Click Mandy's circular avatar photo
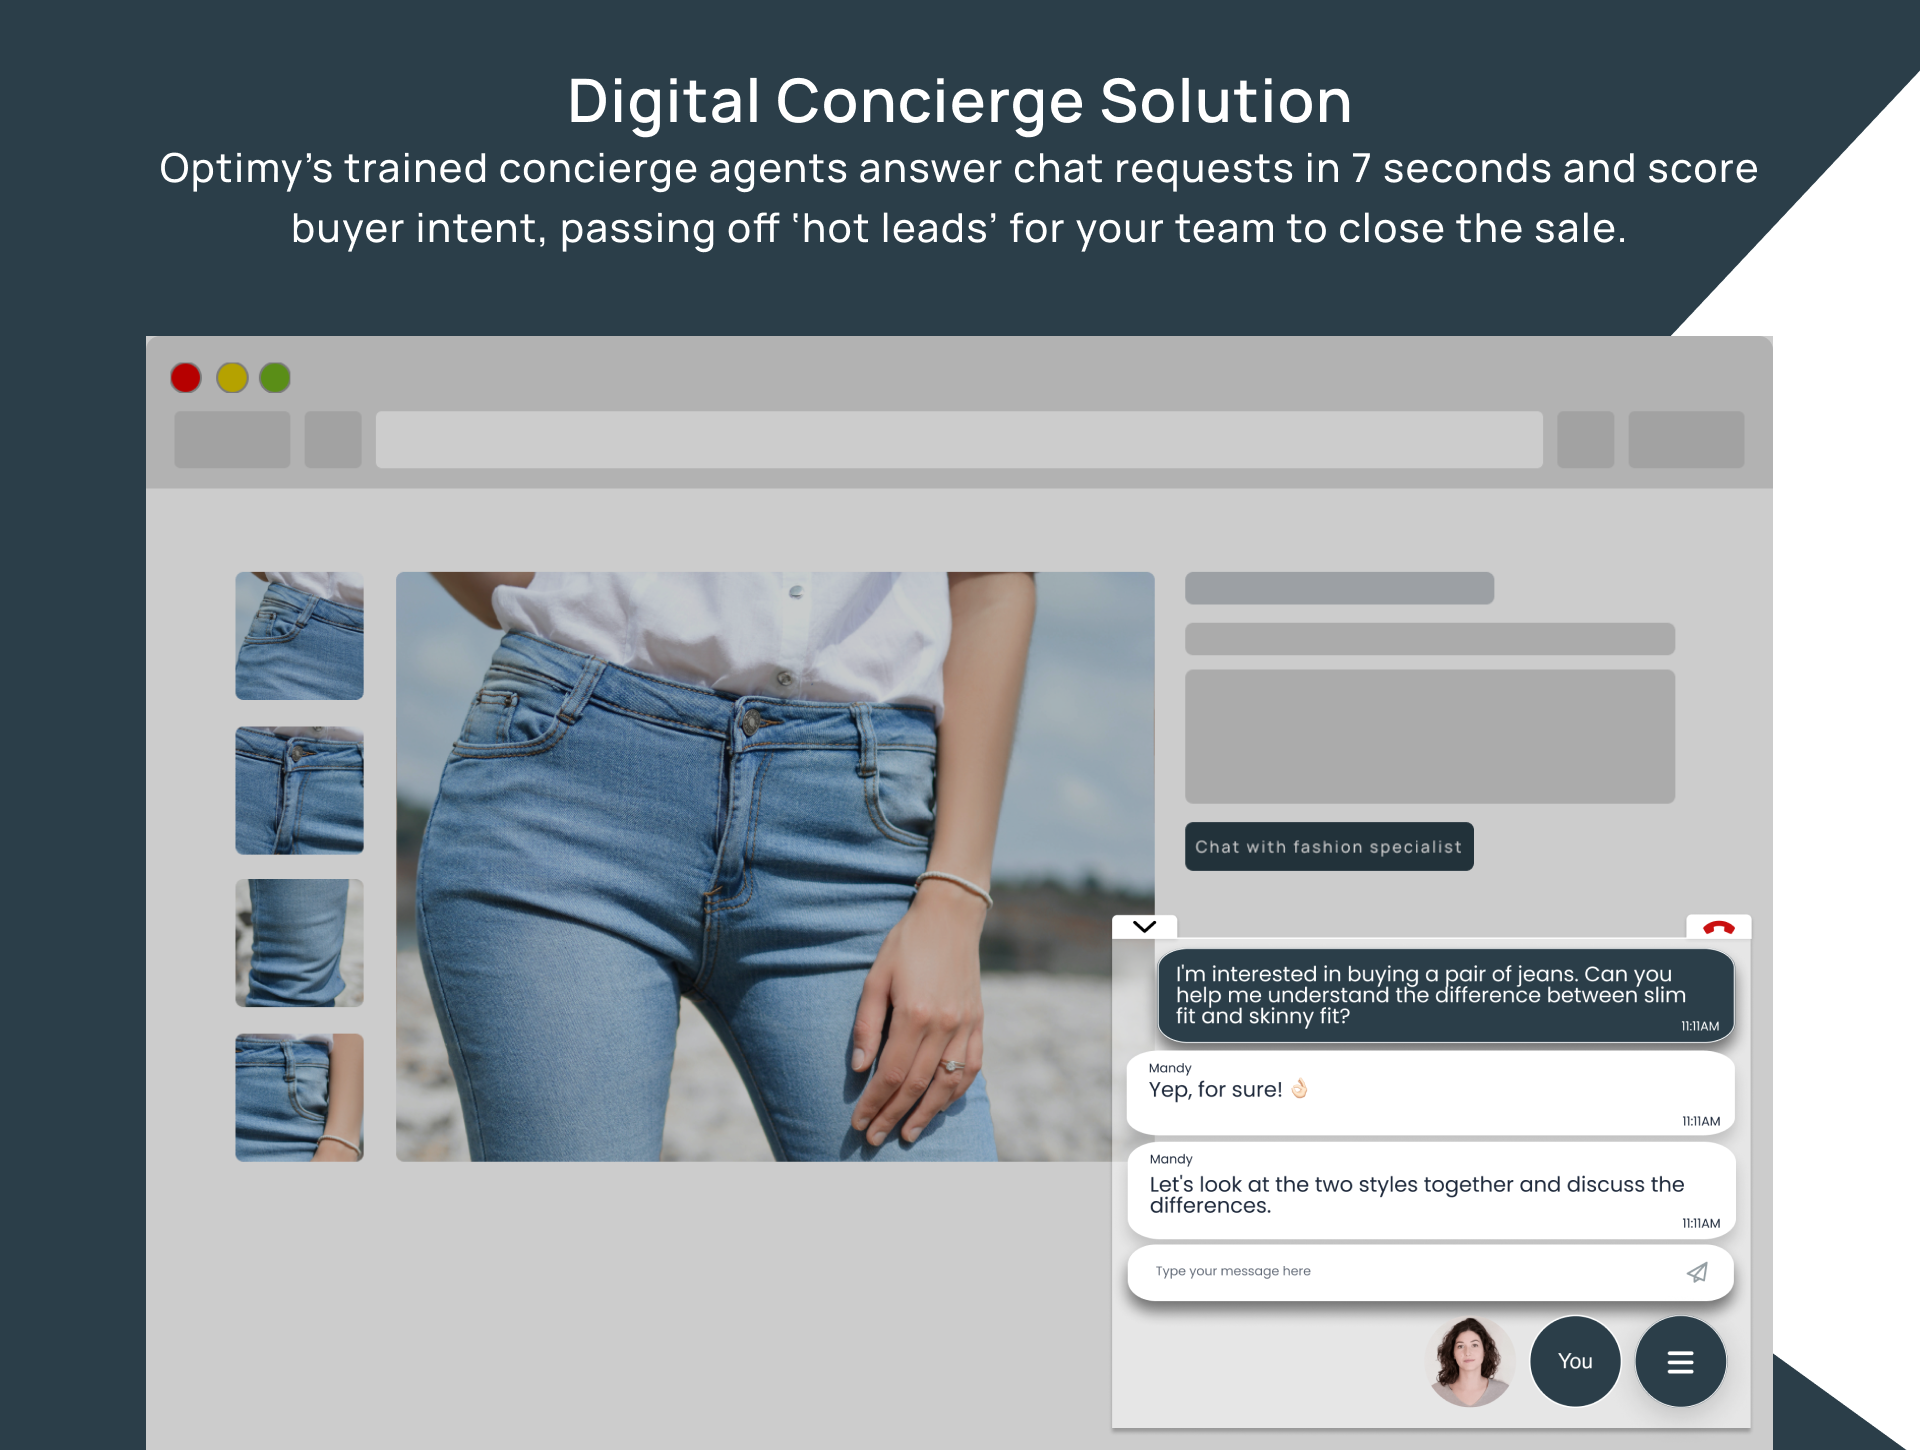 point(1470,1361)
